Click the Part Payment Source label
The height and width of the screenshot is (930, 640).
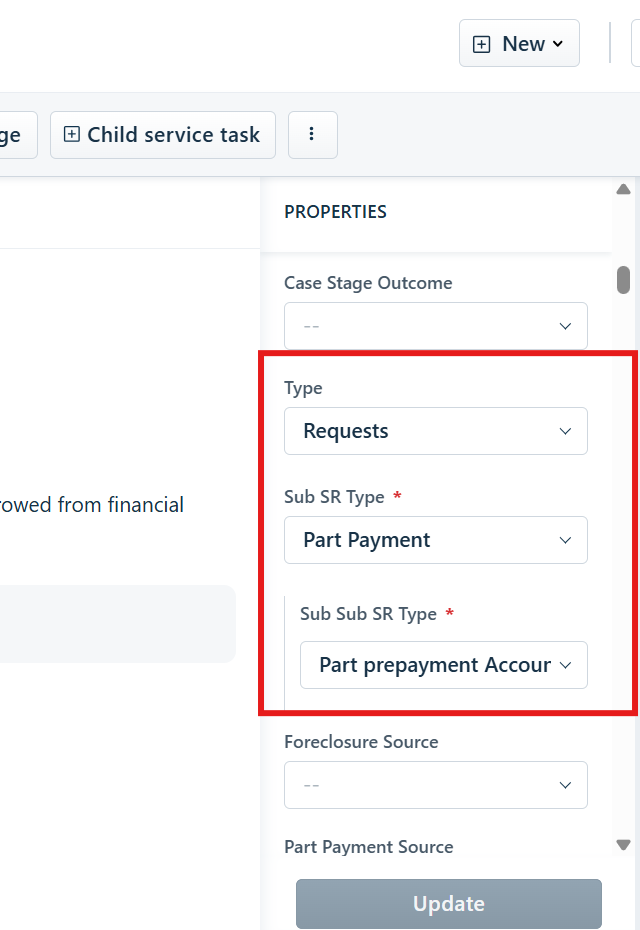tap(368, 847)
